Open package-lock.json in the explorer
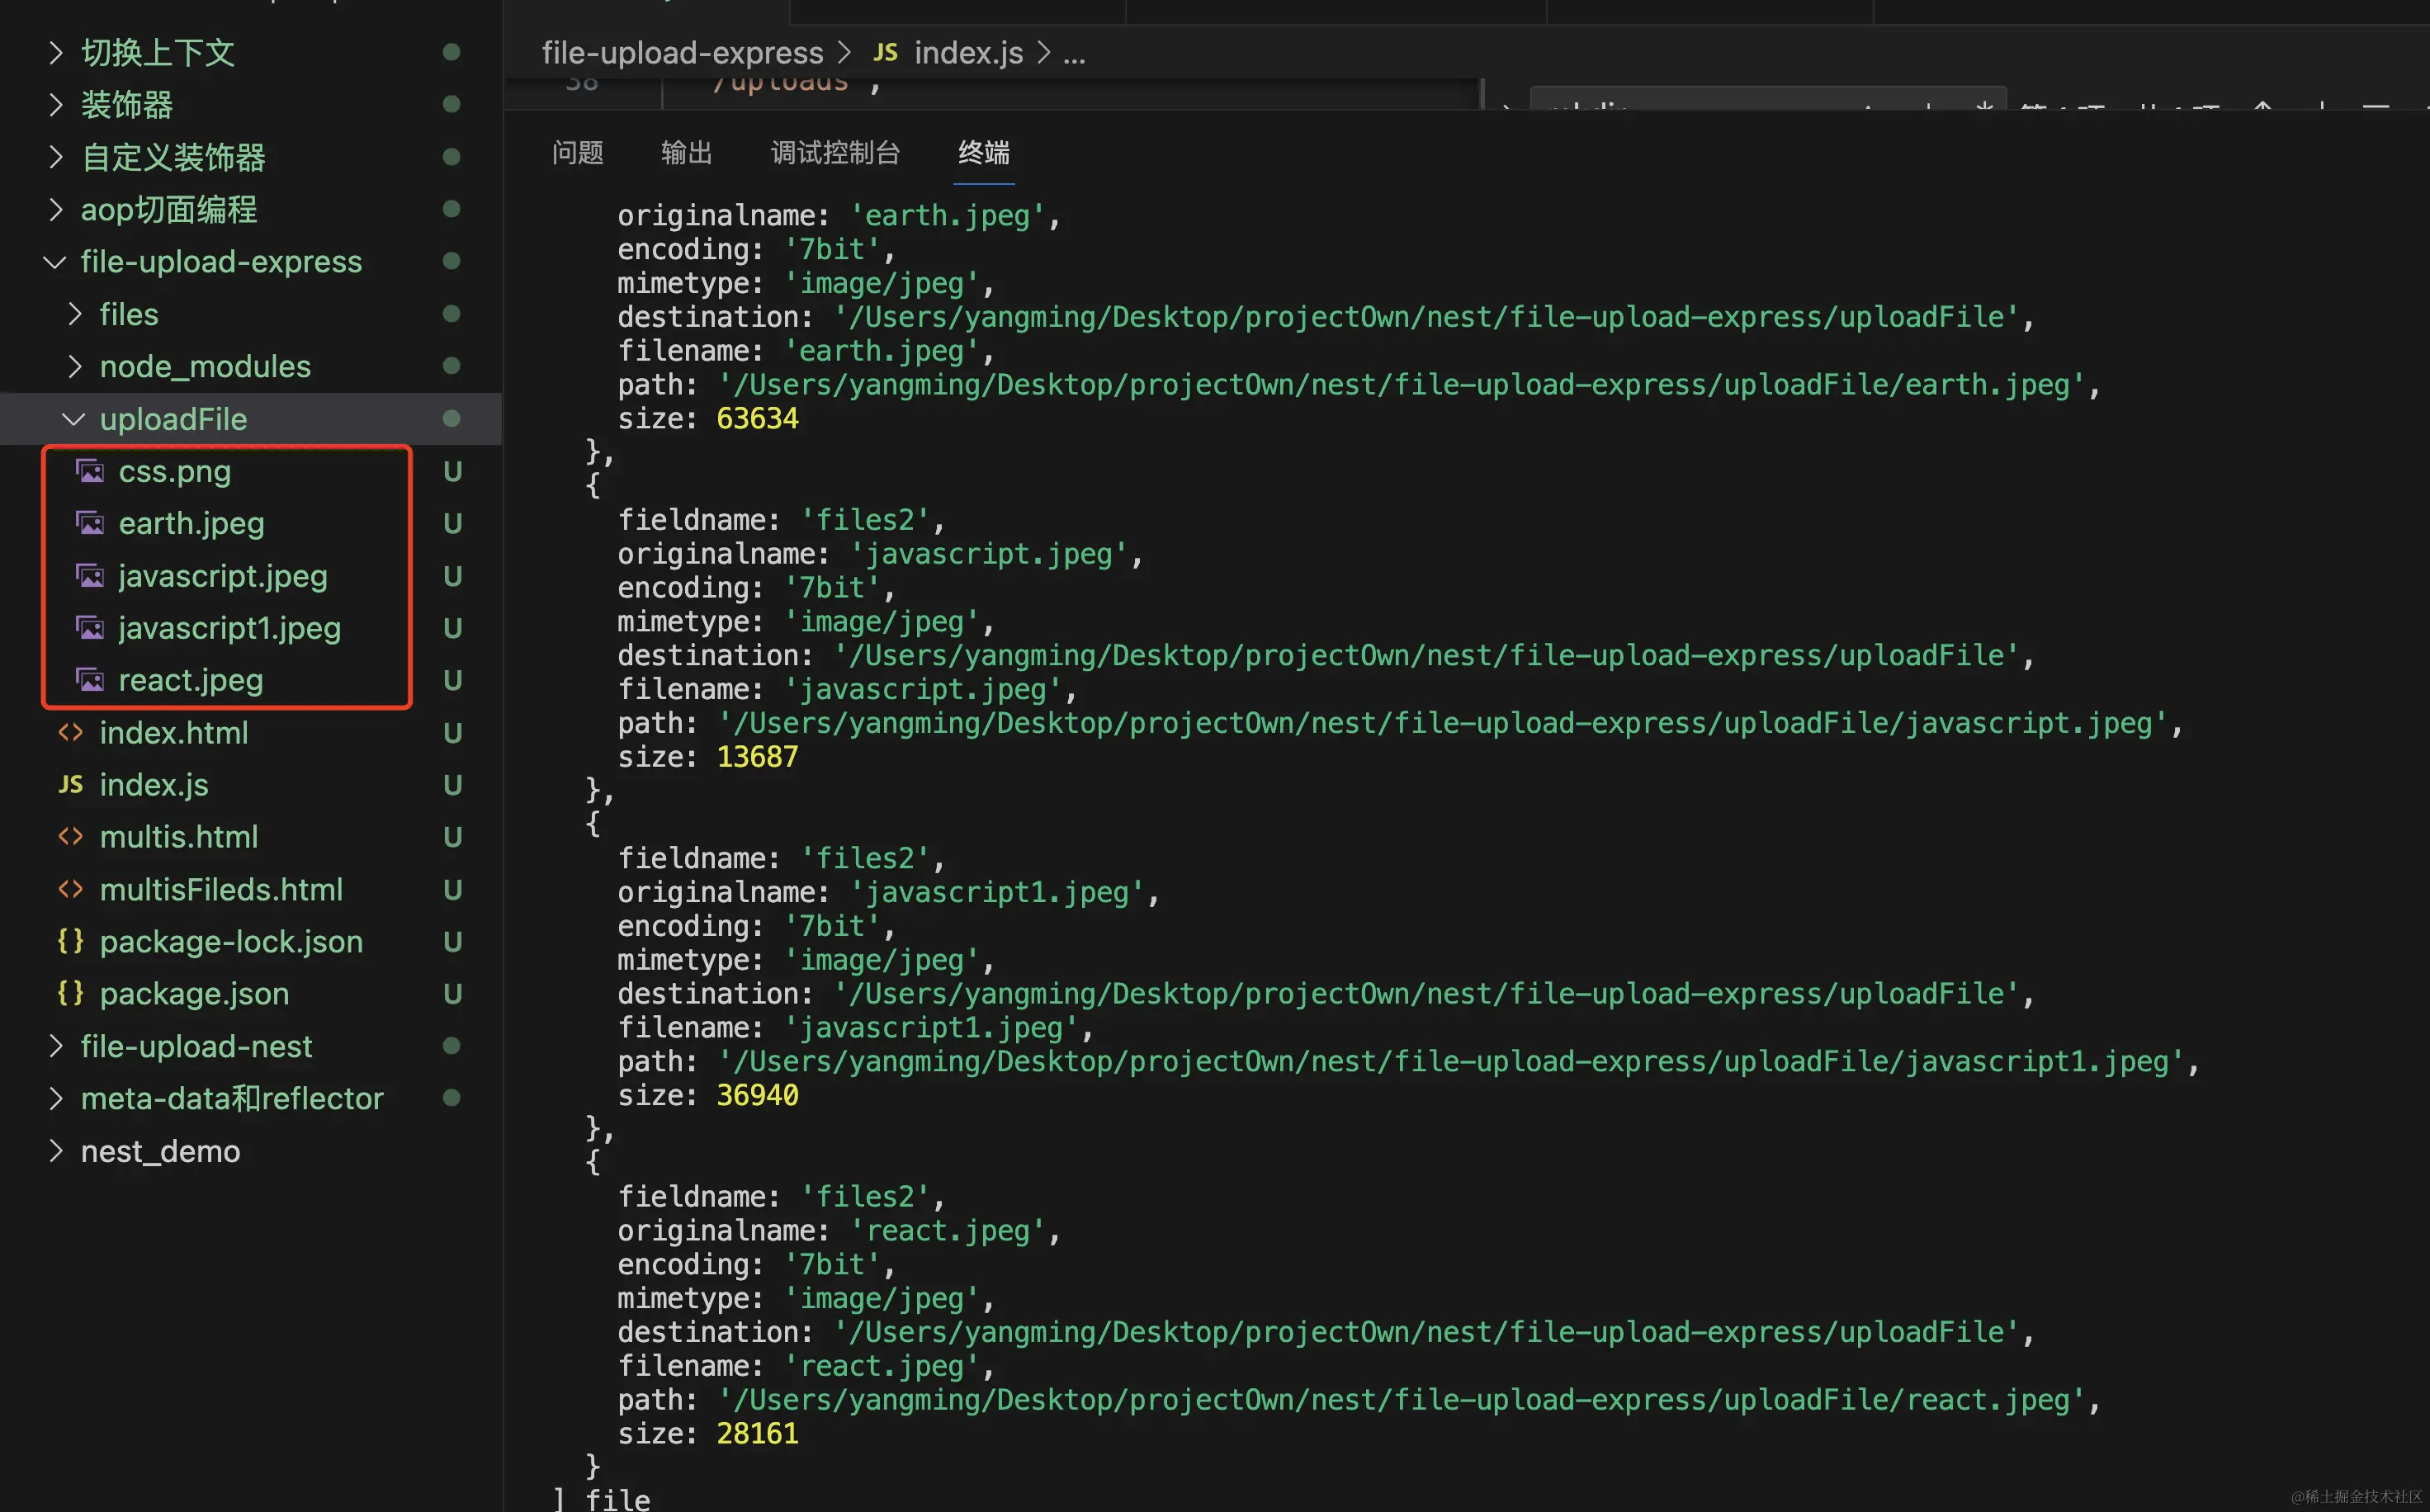This screenshot has width=2430, height=1512. [231, 941]
